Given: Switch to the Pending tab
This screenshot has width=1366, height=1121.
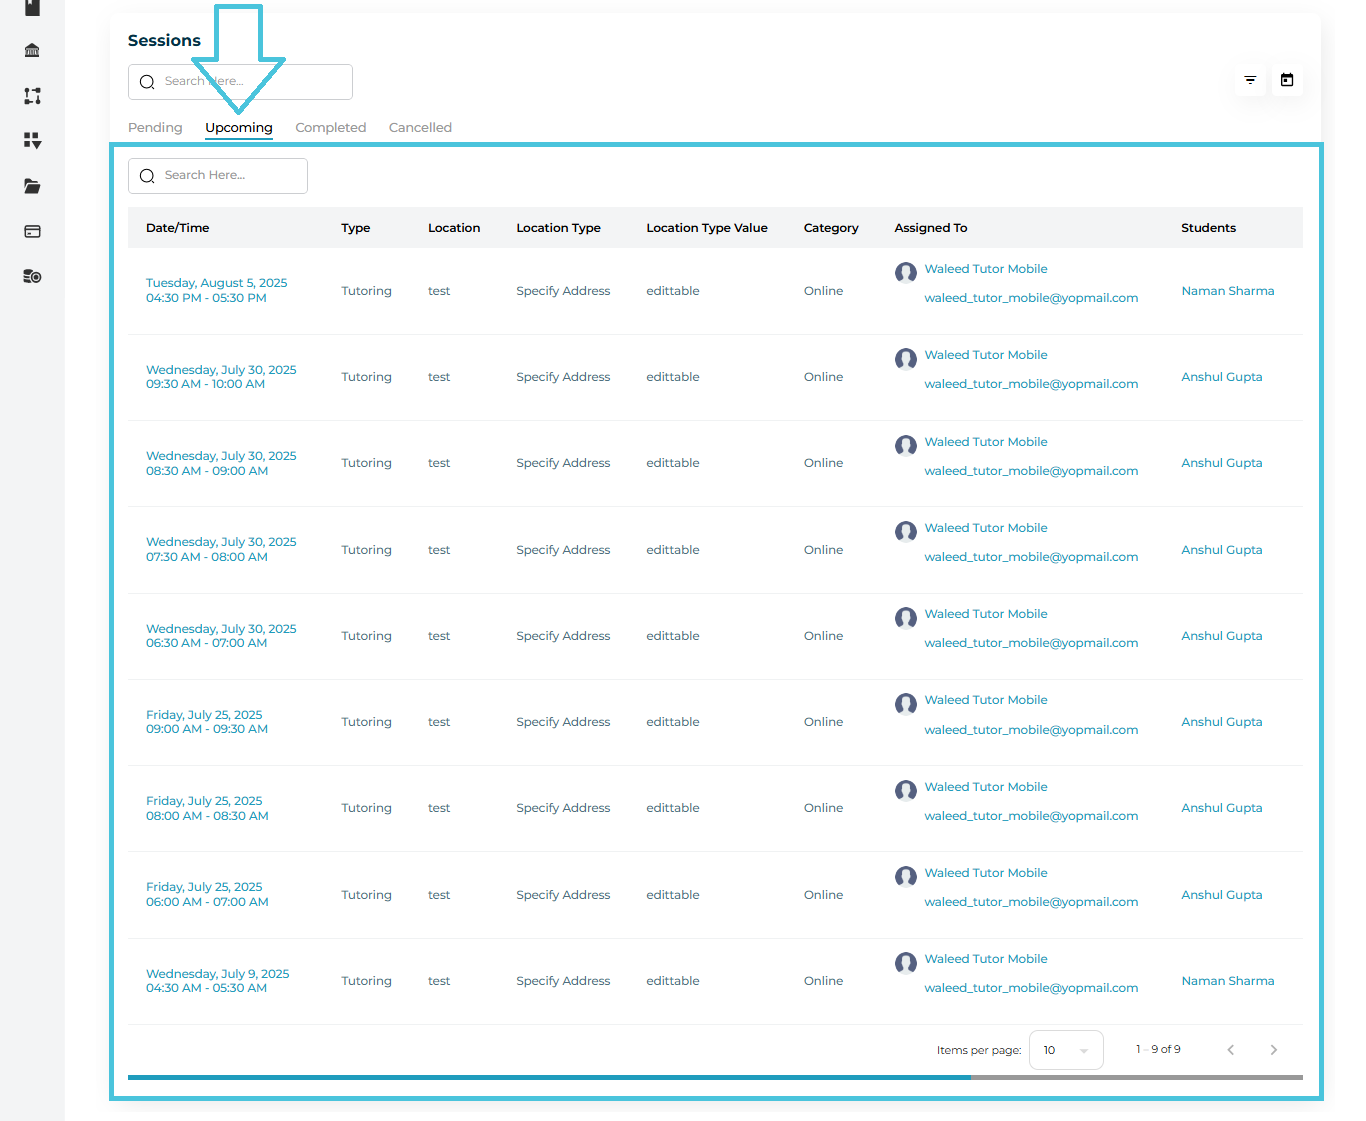Looking at the screenshot, I should [x=155, y=128].
